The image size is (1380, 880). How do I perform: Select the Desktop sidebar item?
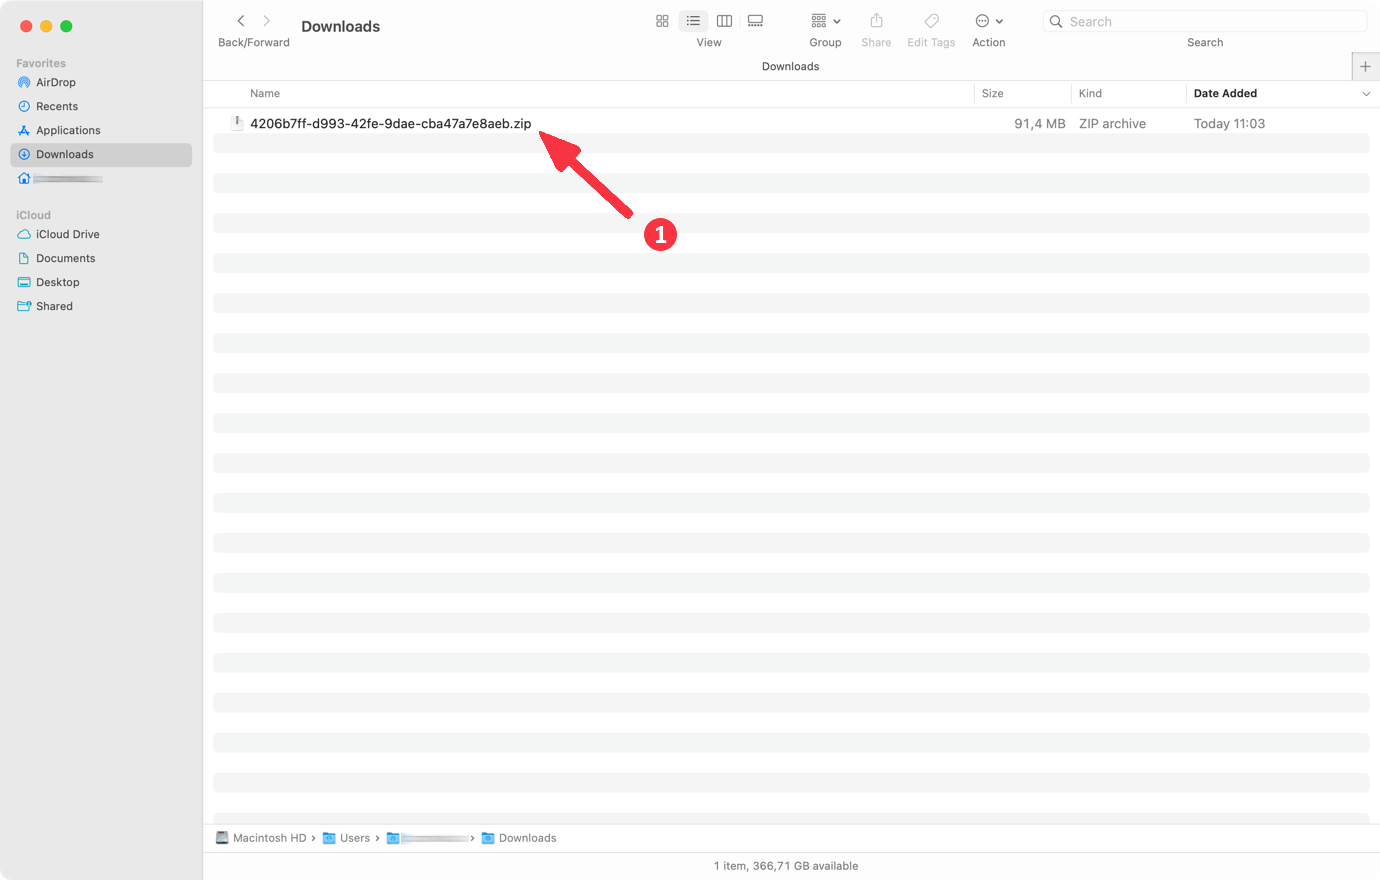[58, 282]
